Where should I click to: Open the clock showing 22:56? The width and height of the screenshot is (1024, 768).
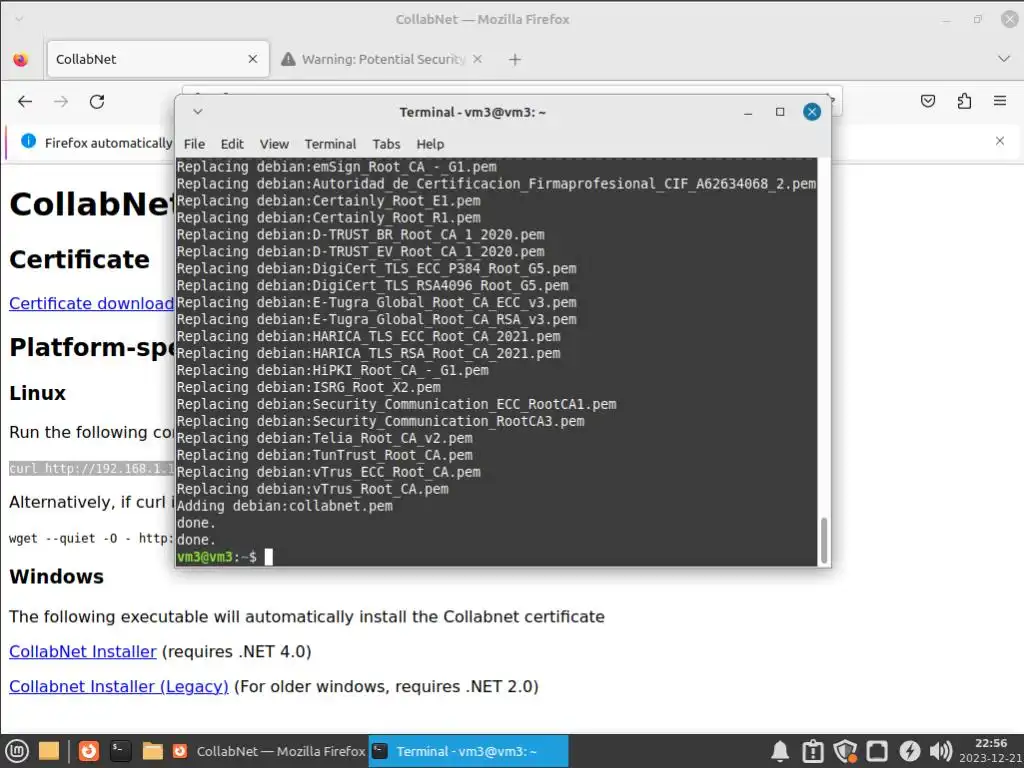[991, 751]
